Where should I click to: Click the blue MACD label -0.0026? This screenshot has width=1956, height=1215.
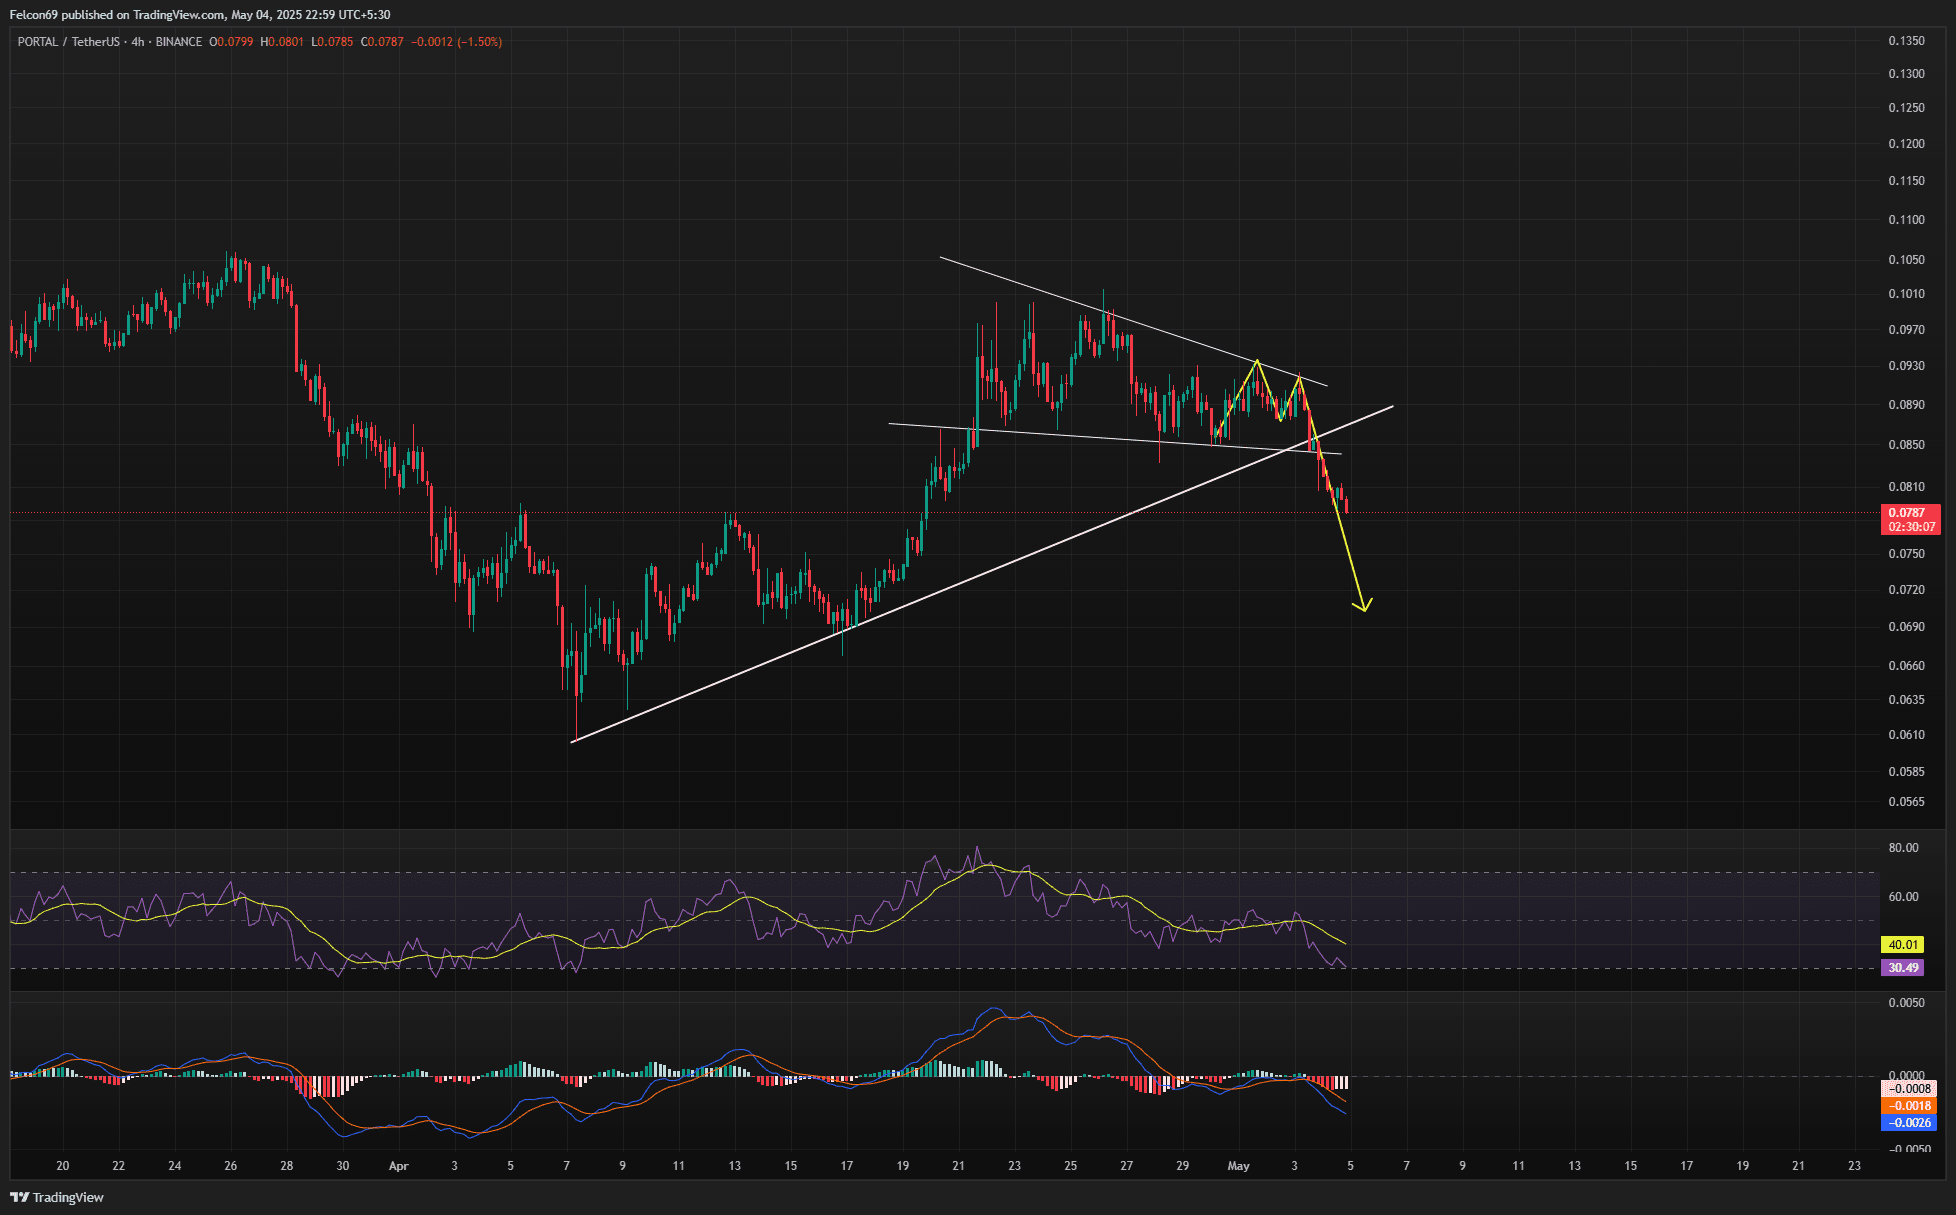pyautogui.click(x=1908, y=1123)
